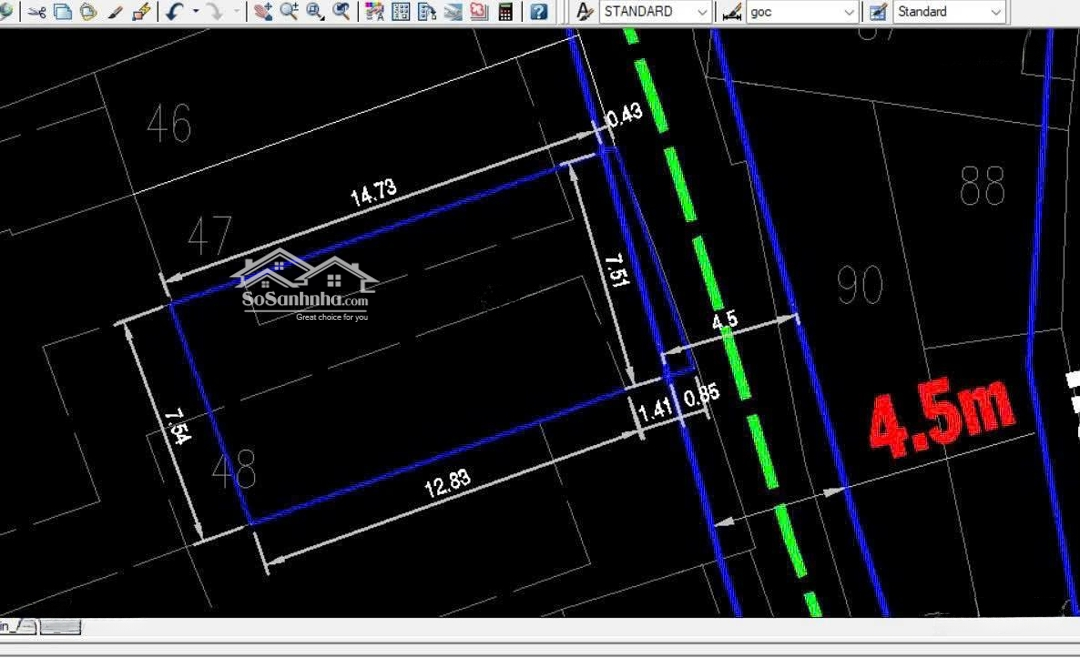Click the Text Style manager icon
The width and height of the screenshot is (1080, 658).
(585, 12)
